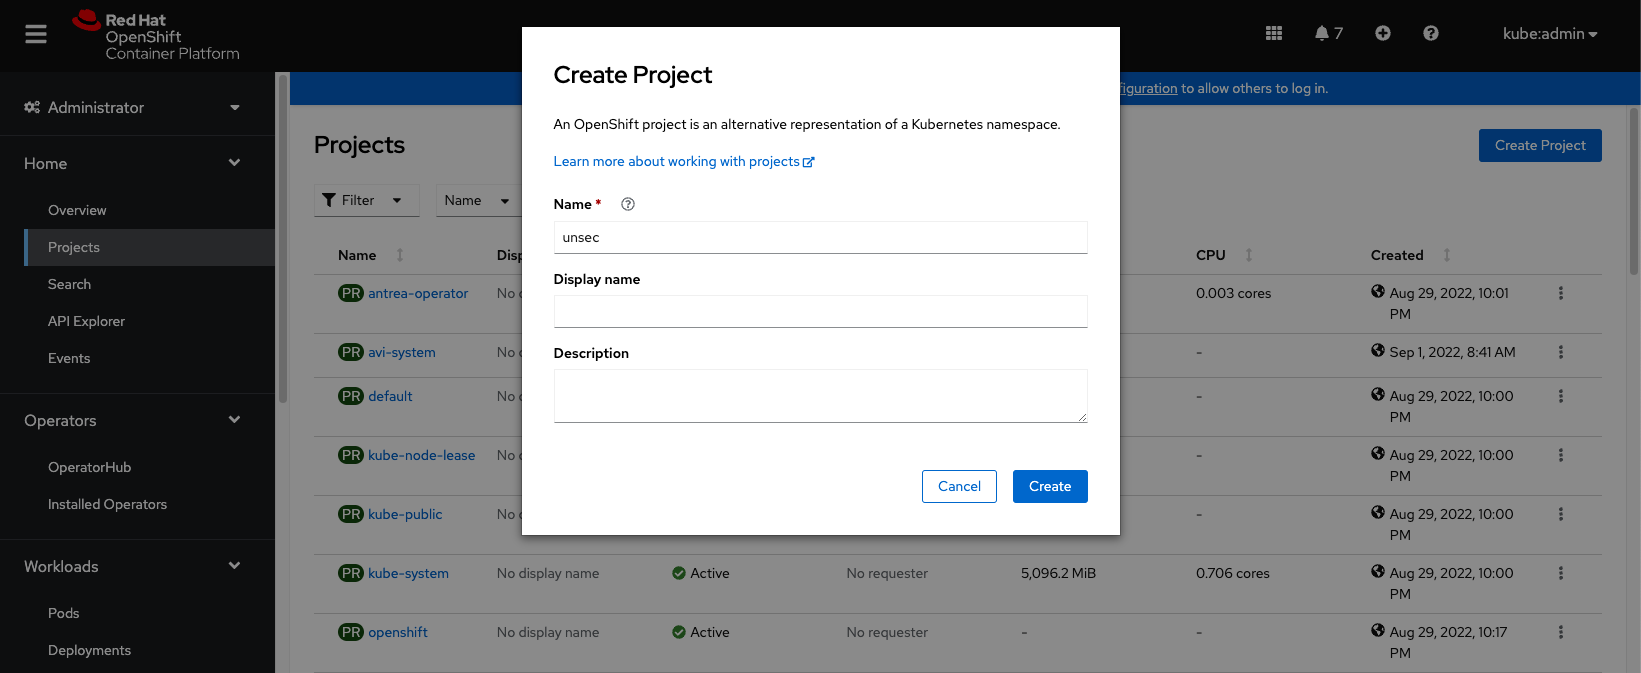1641x673 pixels.
Task: Open the help question mark menu
Action: [x=1431, y=33]
